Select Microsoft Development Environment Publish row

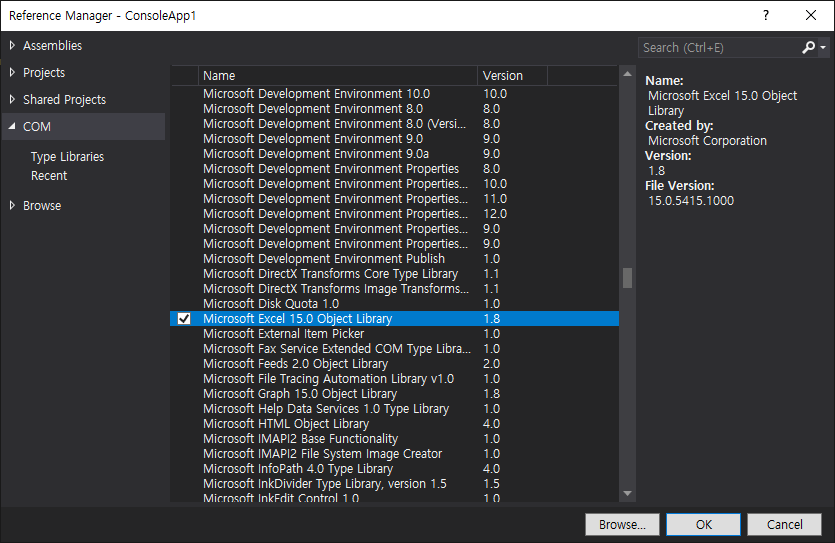[x=394, y=259]
